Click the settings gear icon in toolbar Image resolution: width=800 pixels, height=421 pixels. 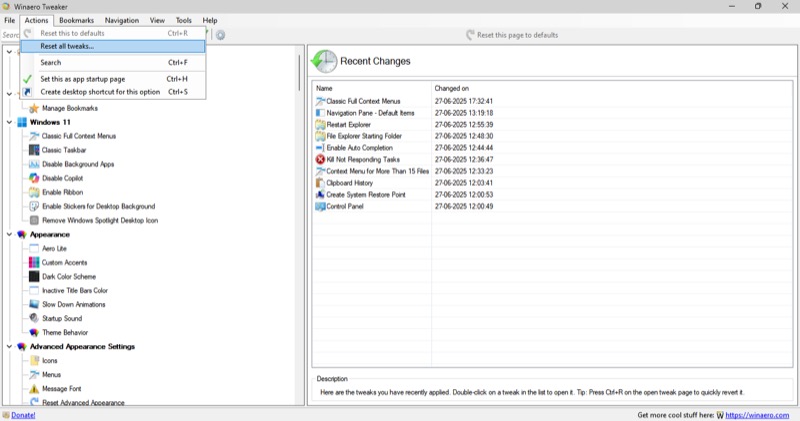pyautogui.click(x=220, y=35)
